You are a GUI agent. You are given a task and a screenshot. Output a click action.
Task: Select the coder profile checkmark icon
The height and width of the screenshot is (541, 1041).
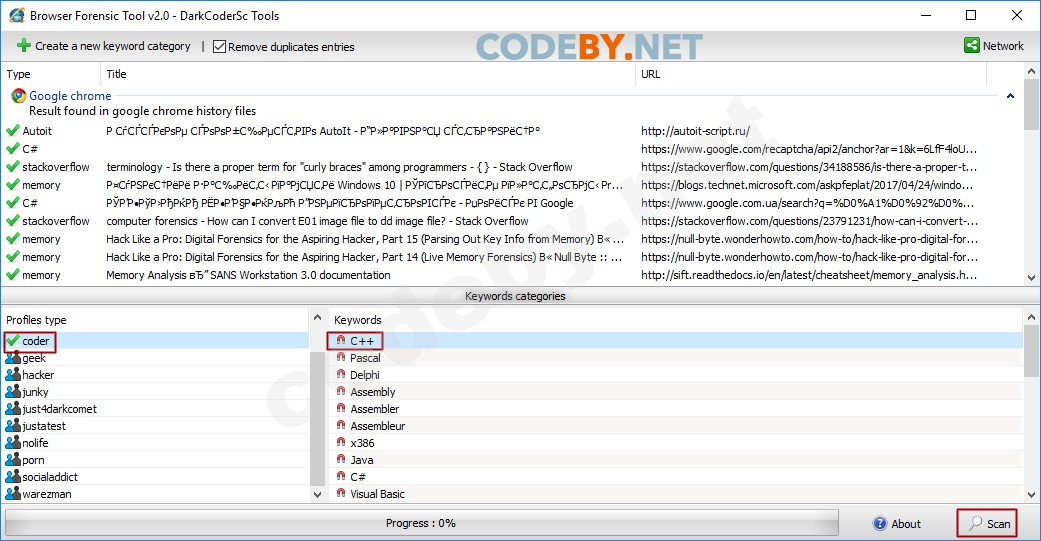(x=13, y=341)
